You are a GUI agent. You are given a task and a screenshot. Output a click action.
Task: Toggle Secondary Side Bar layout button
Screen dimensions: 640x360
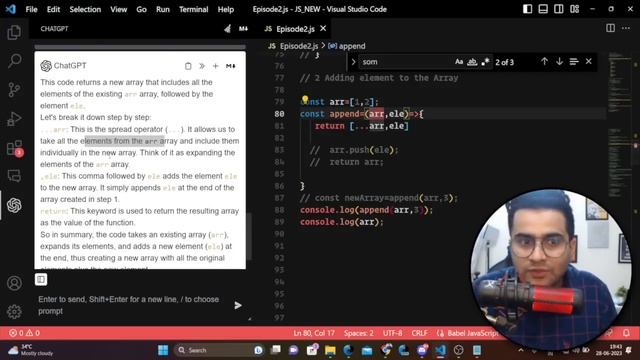coord(558,9)
